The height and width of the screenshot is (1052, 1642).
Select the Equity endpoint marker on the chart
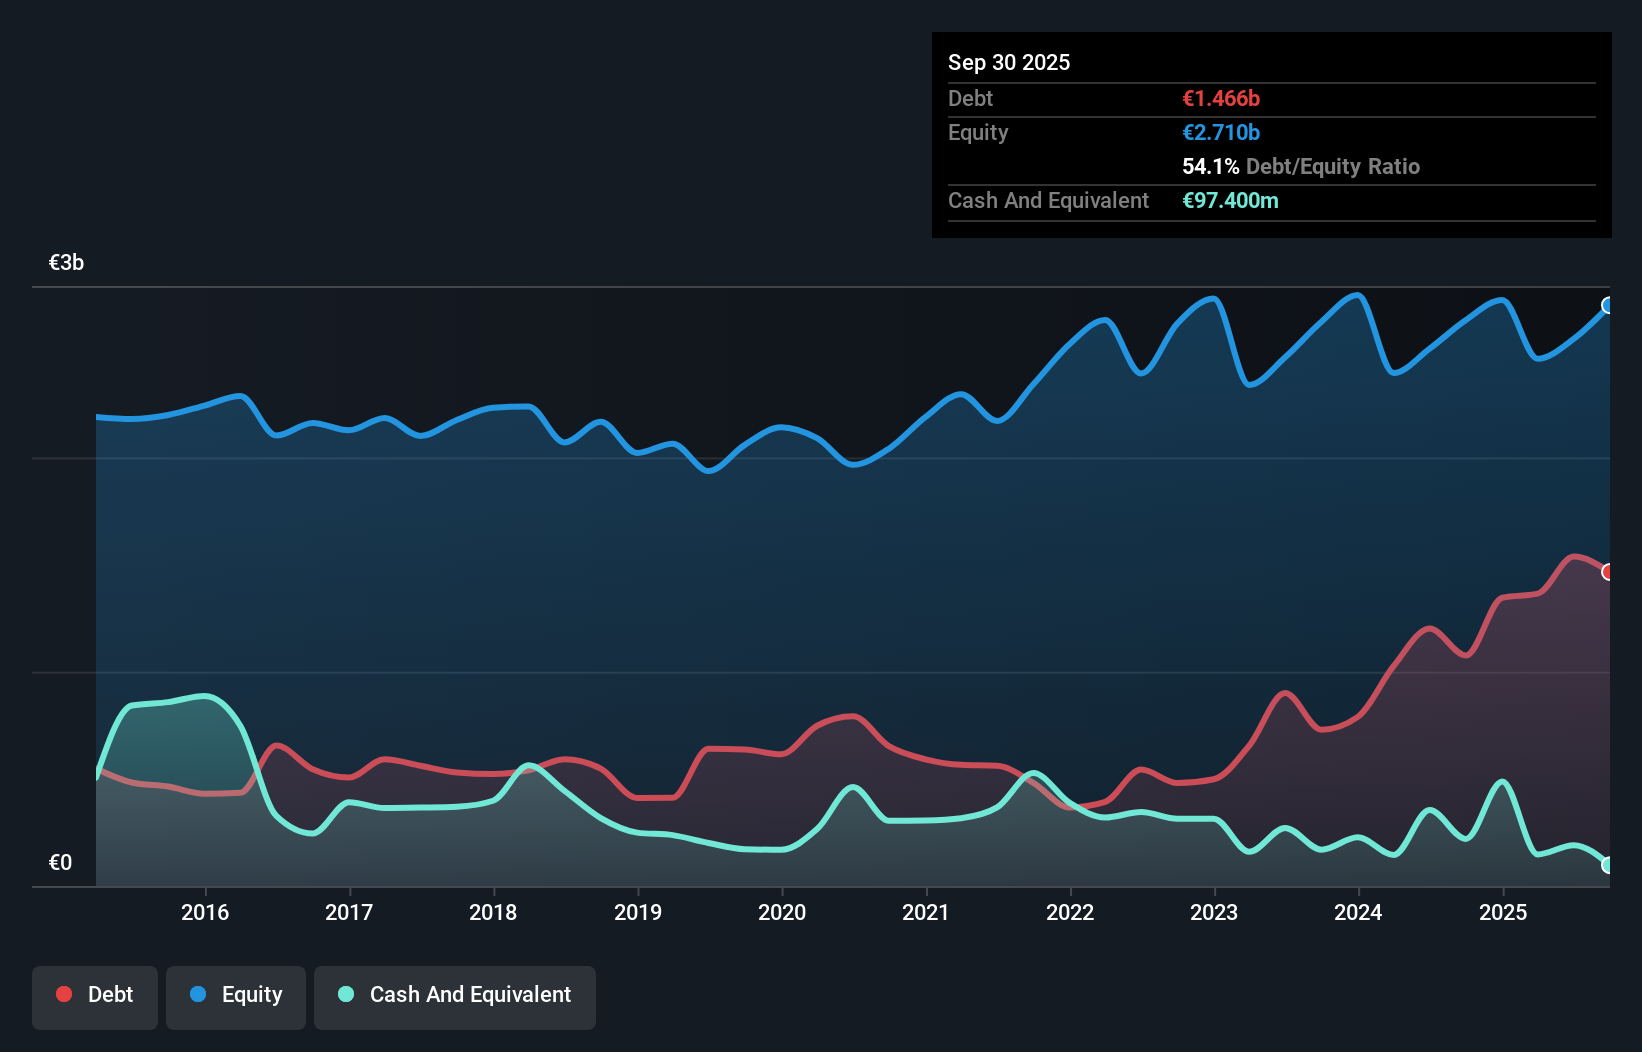click(1608, 305)
